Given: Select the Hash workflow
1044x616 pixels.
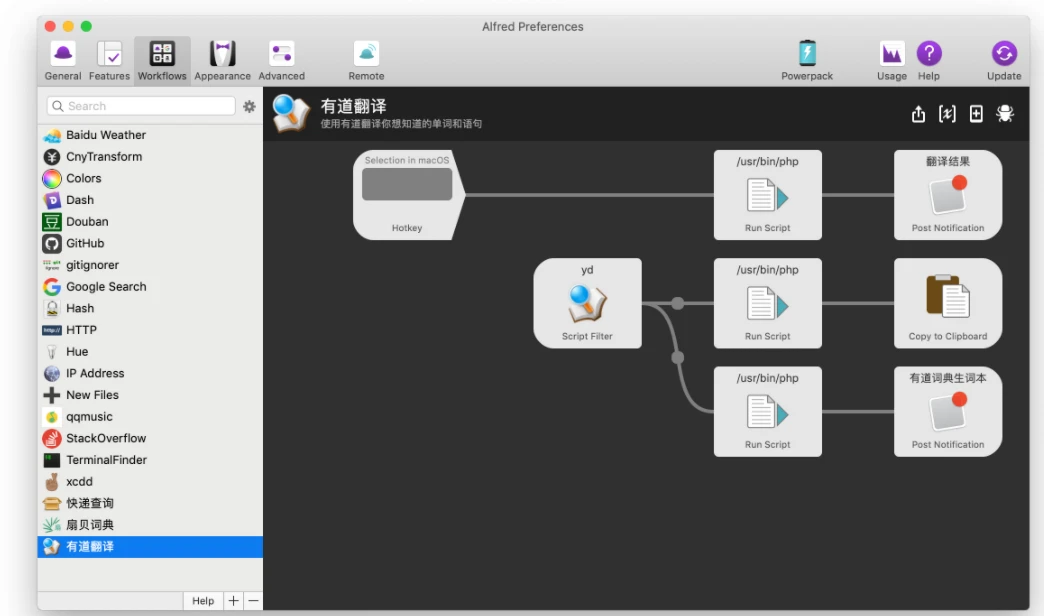Looking at the screenshot, I should pyautogui.click(x=150, y=308).
